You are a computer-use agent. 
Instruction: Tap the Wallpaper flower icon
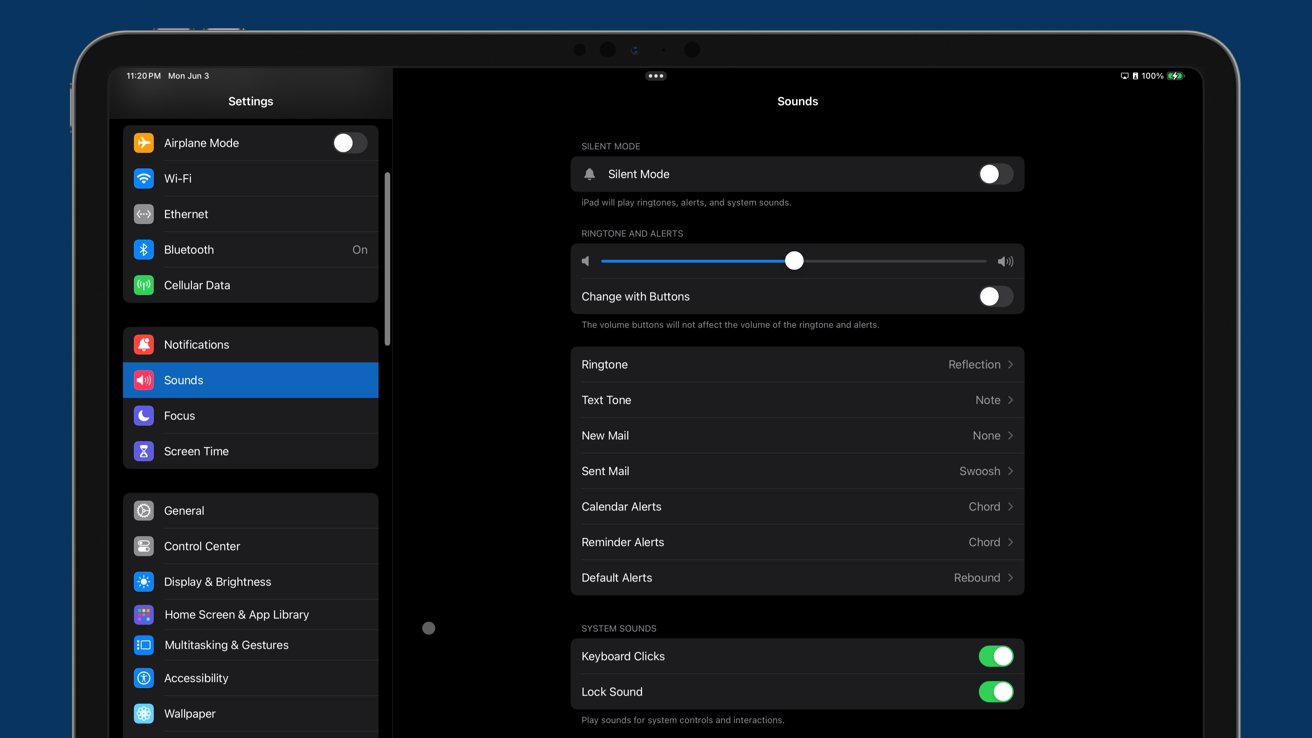tap(144, 714)
